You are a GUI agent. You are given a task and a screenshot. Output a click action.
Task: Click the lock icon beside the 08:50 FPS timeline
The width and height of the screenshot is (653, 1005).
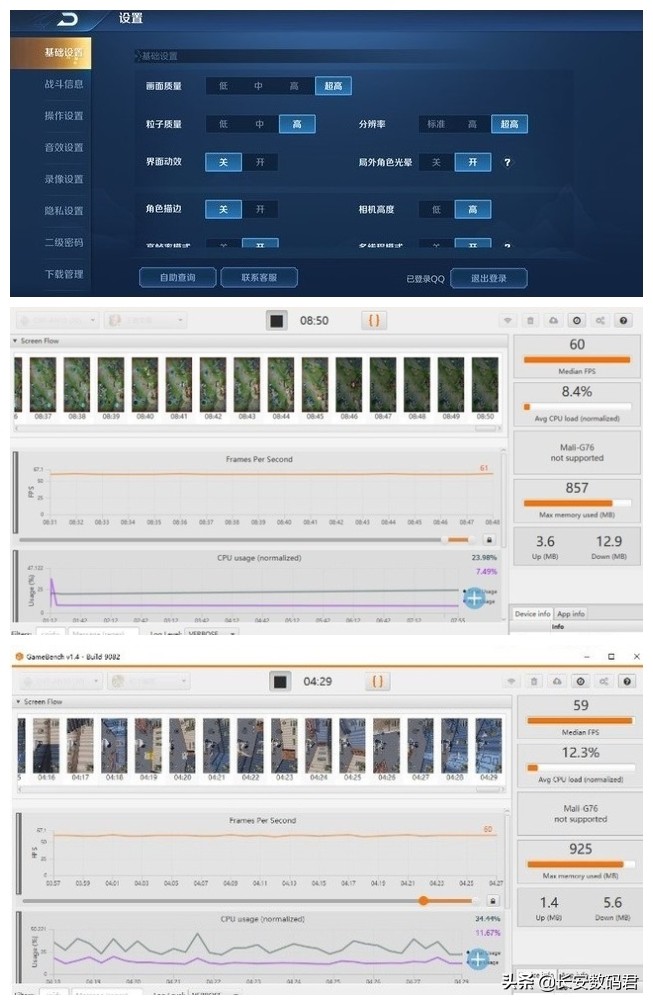click(489, 540)
